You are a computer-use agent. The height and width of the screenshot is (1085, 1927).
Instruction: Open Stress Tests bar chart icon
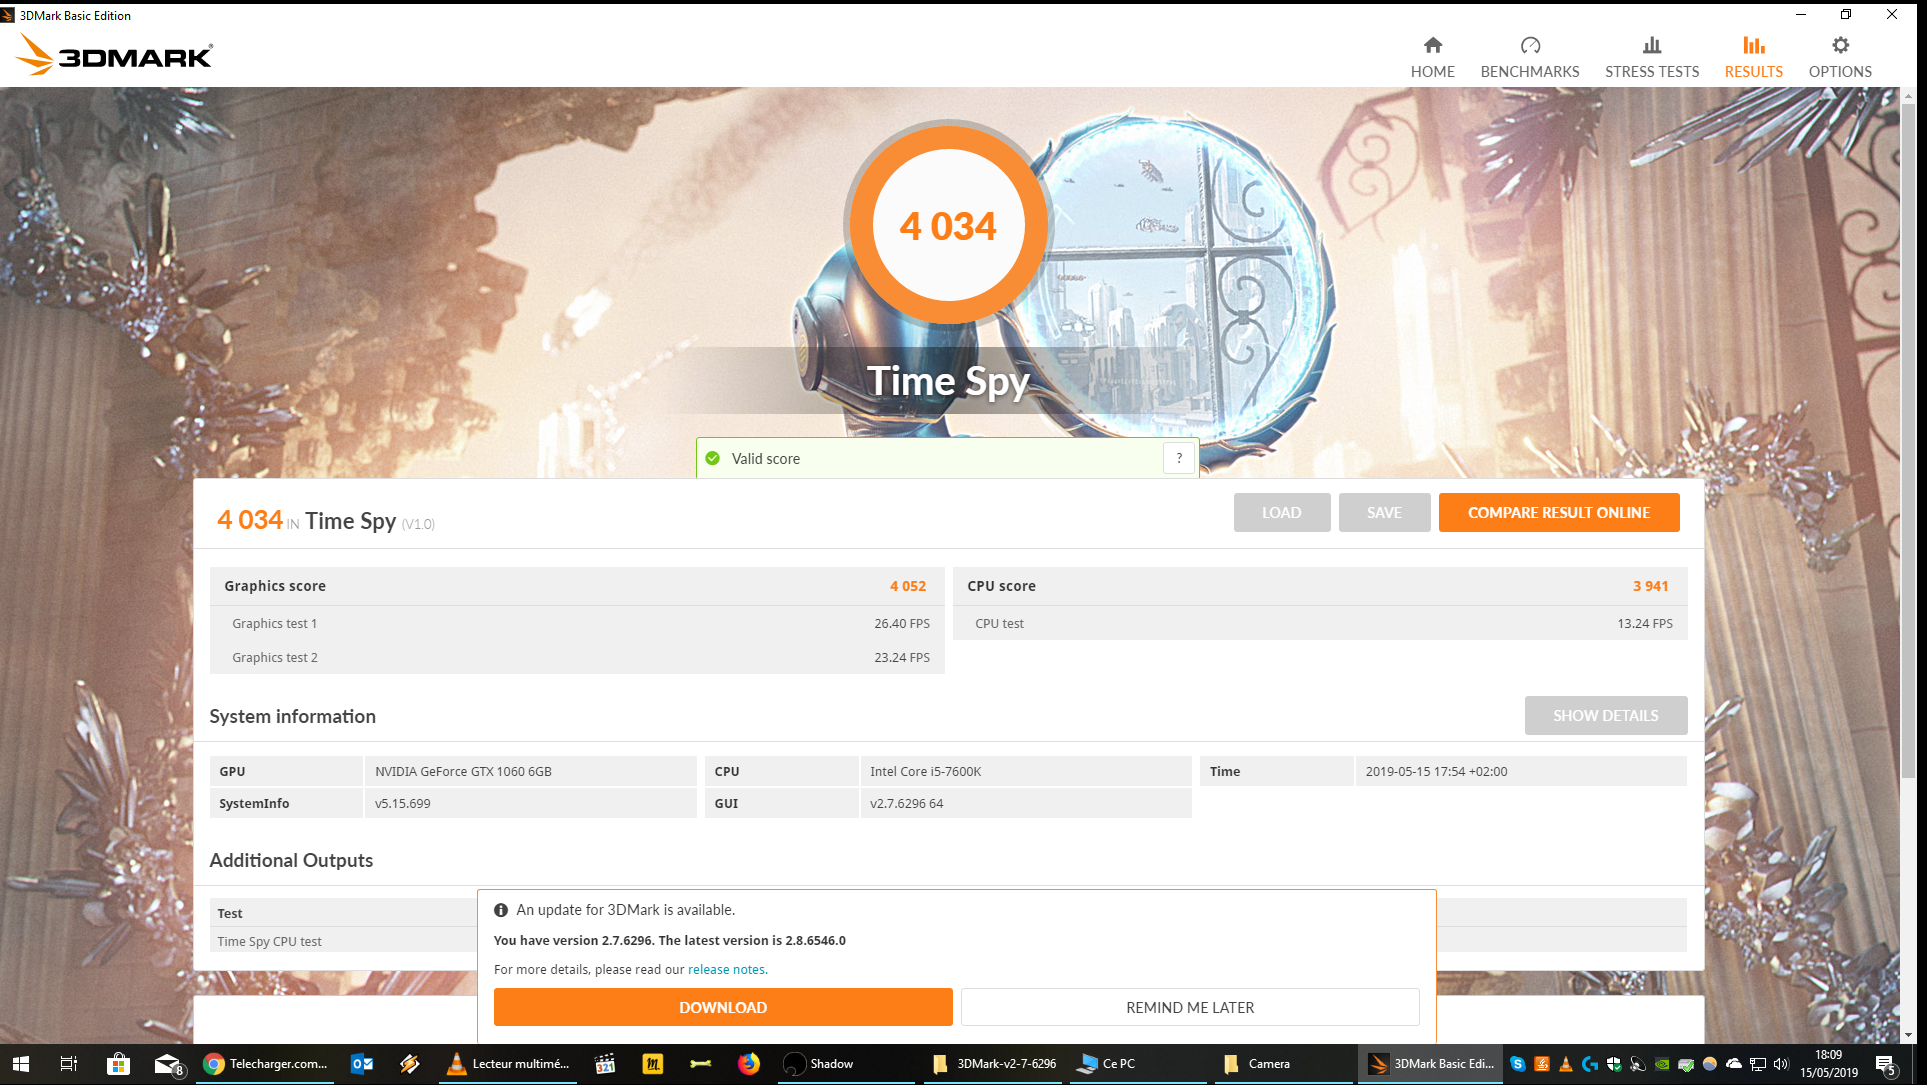coord(1651,46)
